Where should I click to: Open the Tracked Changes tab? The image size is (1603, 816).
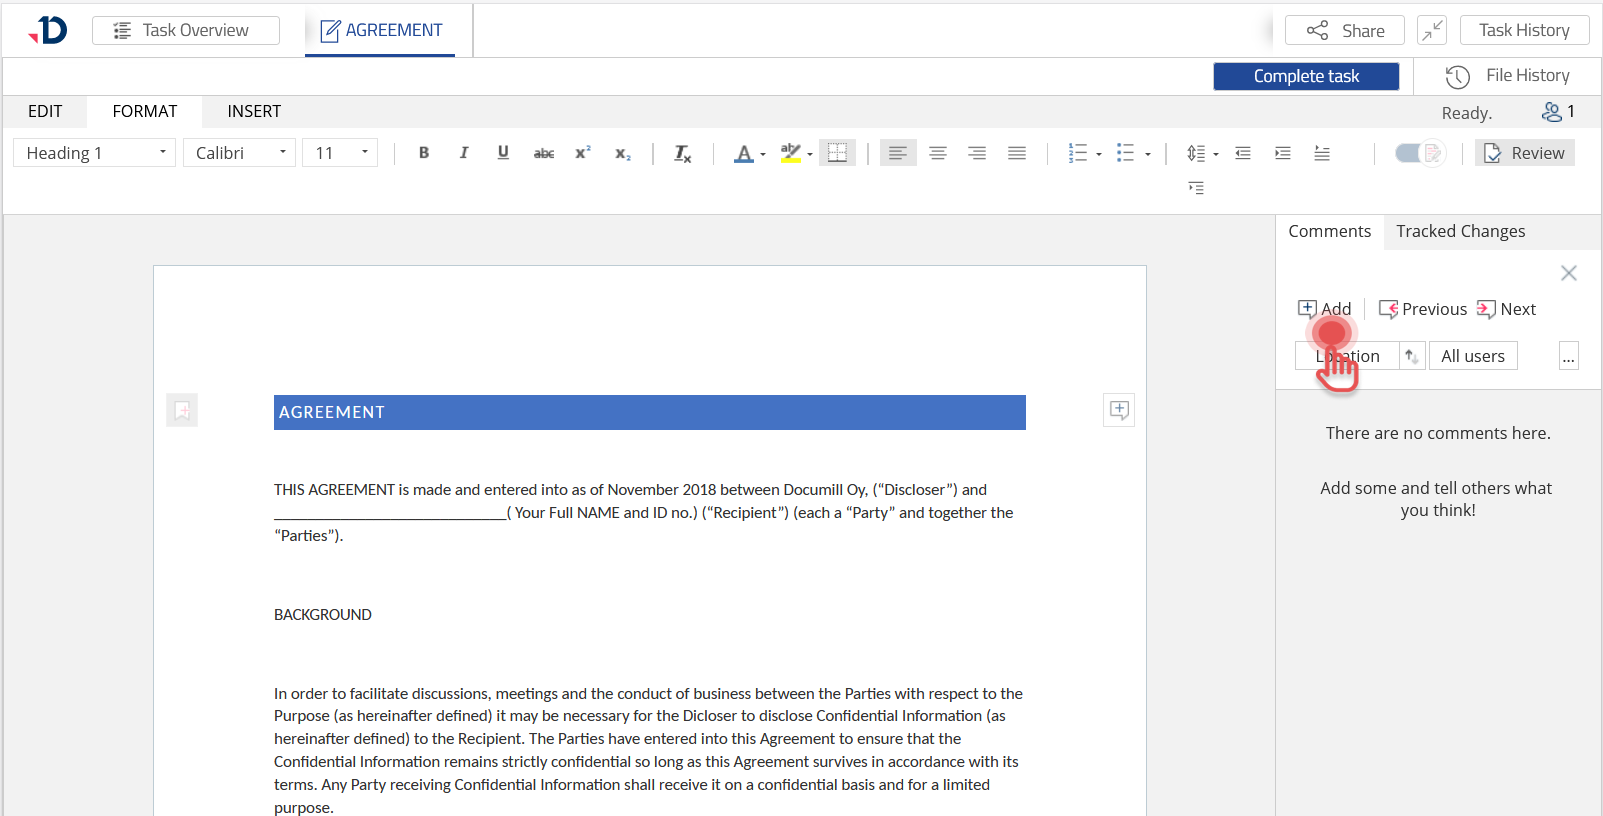[1460, 231]
